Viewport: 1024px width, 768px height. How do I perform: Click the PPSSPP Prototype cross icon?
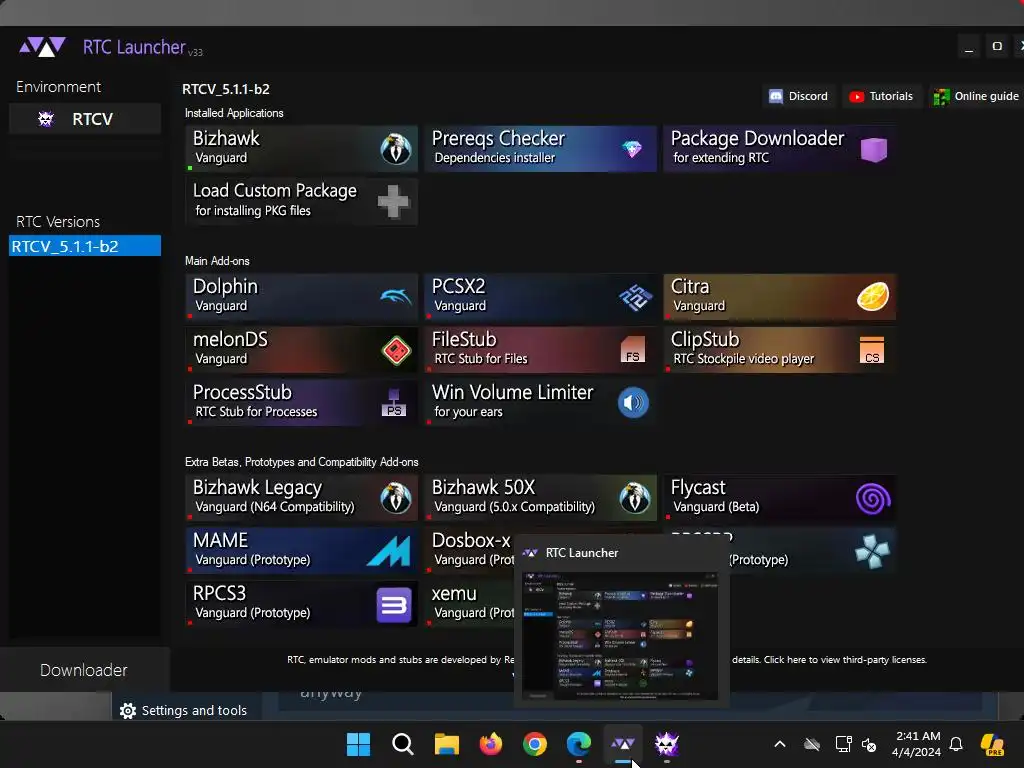click(872, 551)
